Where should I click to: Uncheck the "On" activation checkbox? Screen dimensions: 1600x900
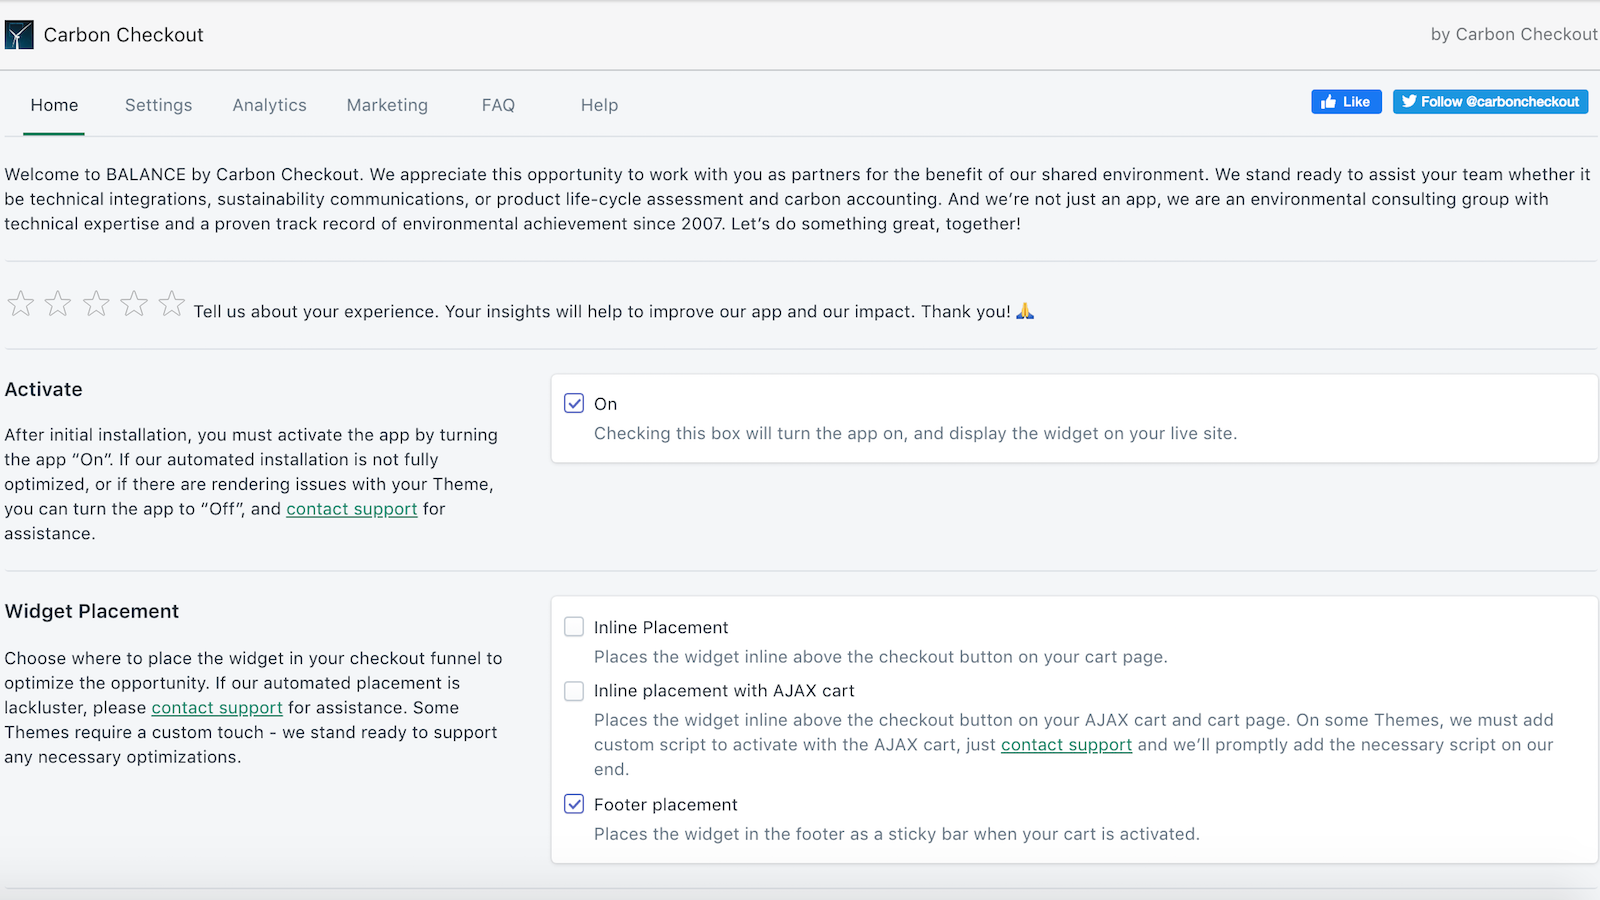tap(574, 403)
